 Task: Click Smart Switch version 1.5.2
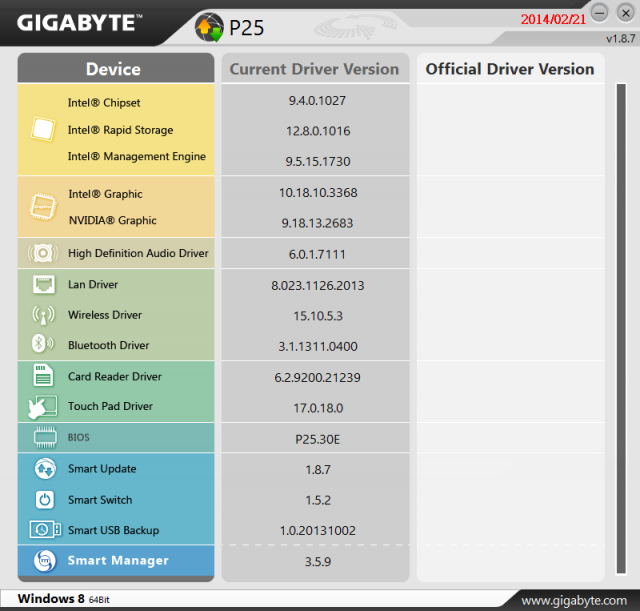click(x=318, y=500)
